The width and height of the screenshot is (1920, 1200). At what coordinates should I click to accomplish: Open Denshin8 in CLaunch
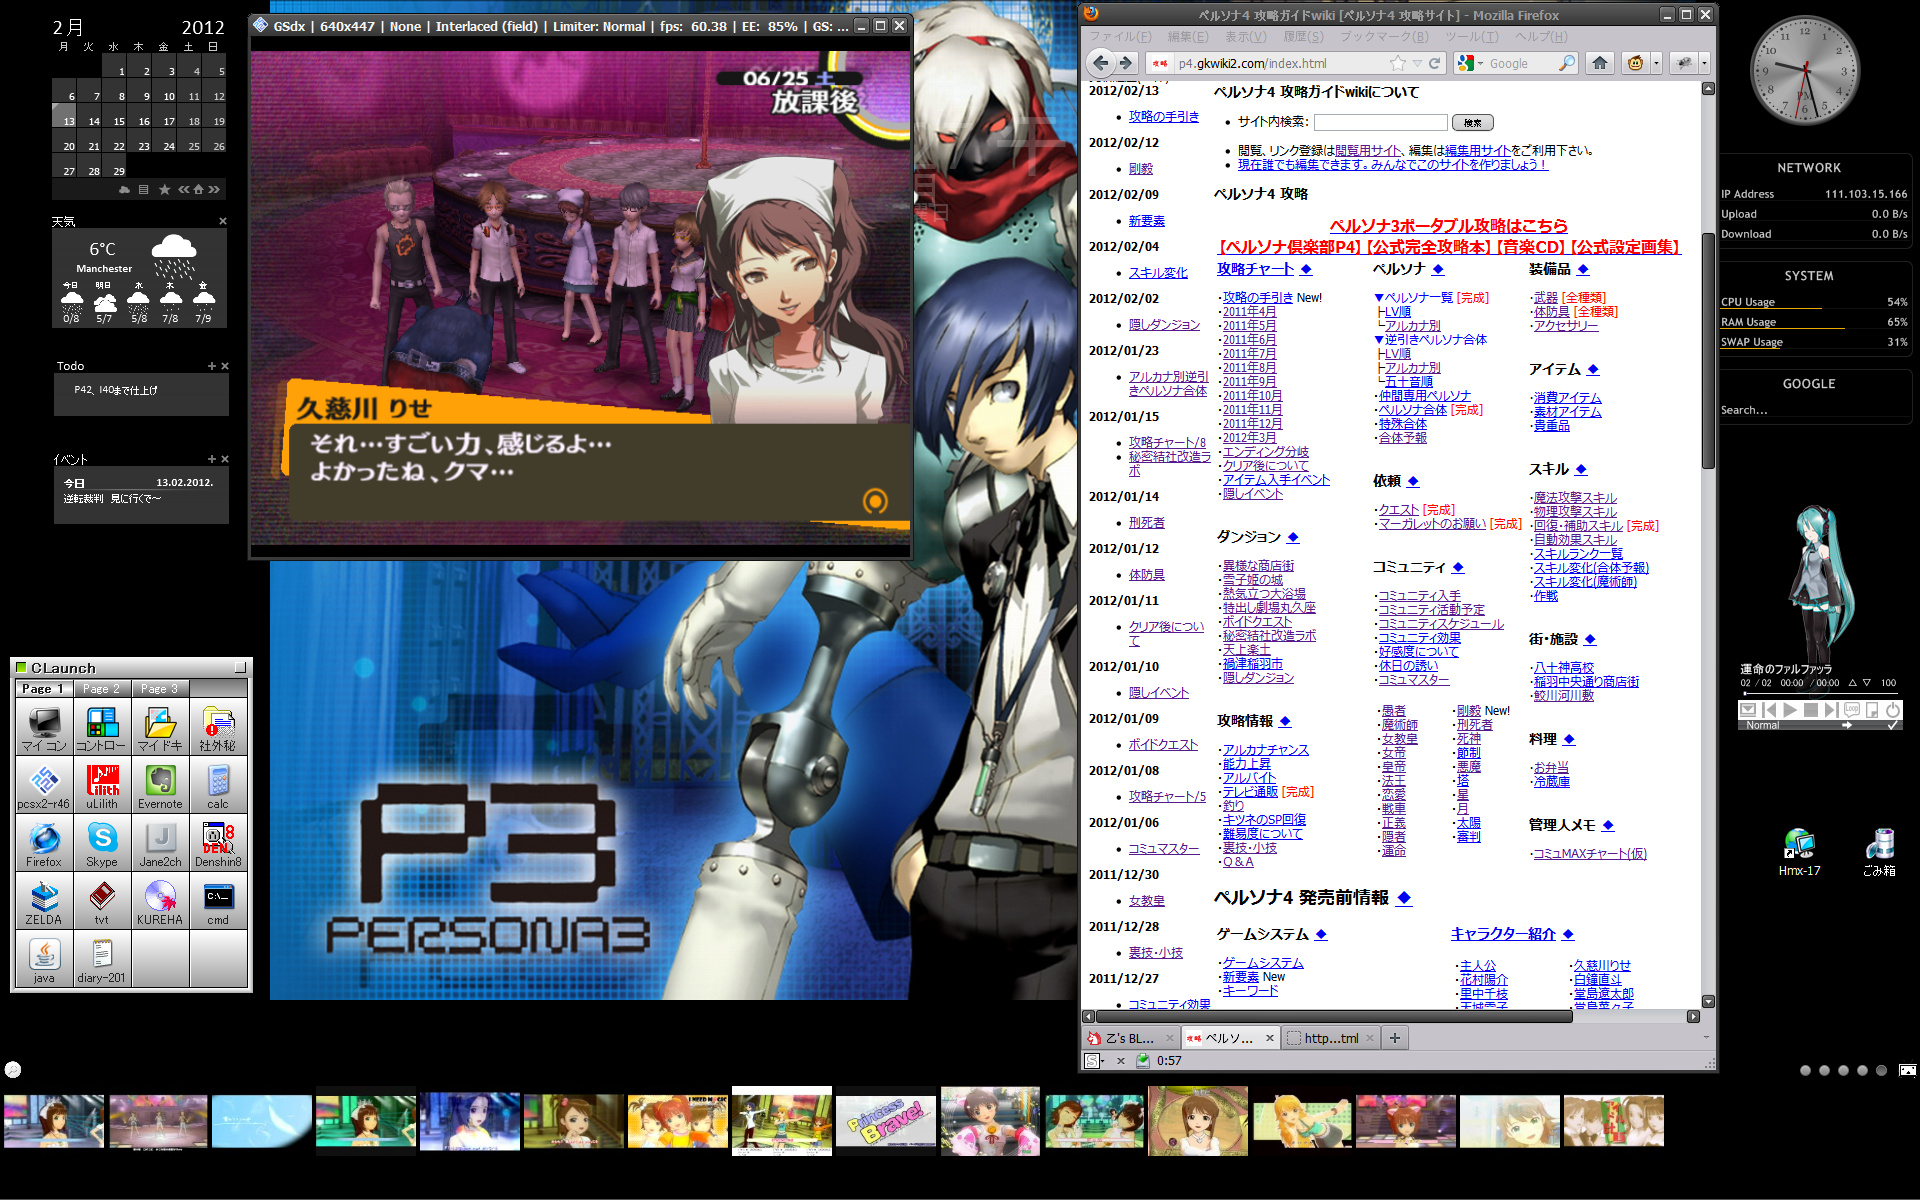[x=218, y=844]
